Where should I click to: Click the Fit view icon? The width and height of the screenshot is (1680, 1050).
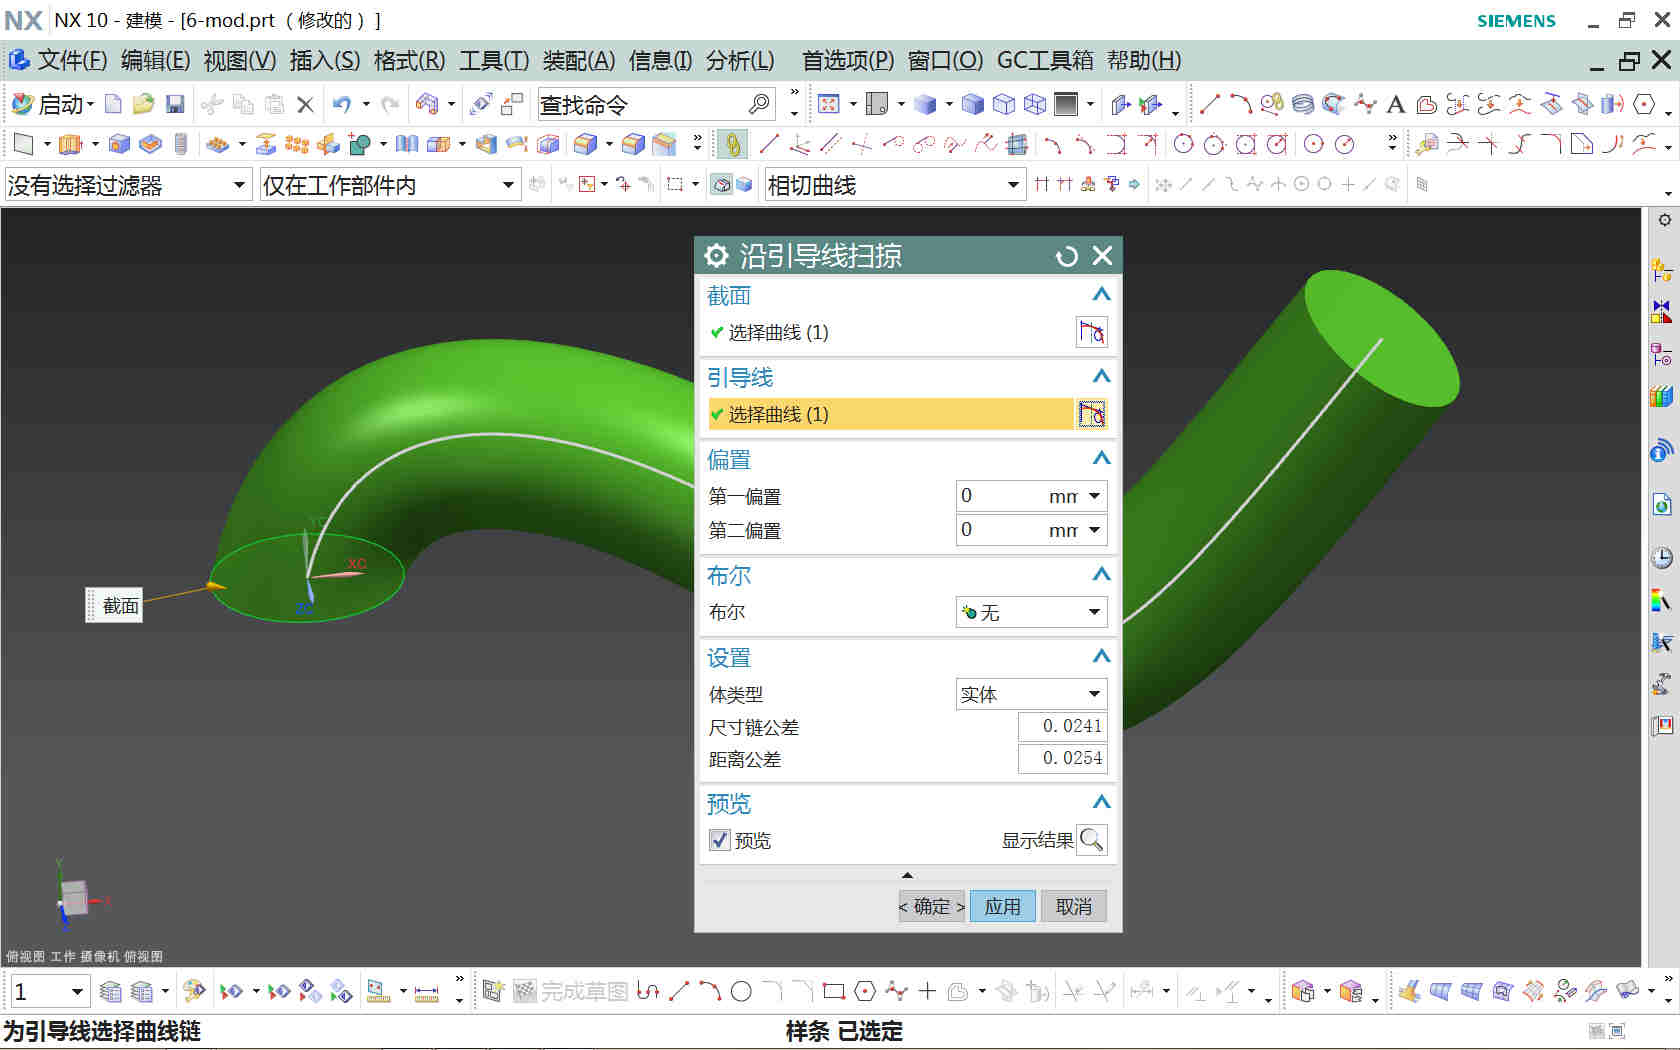coord(828,104)
